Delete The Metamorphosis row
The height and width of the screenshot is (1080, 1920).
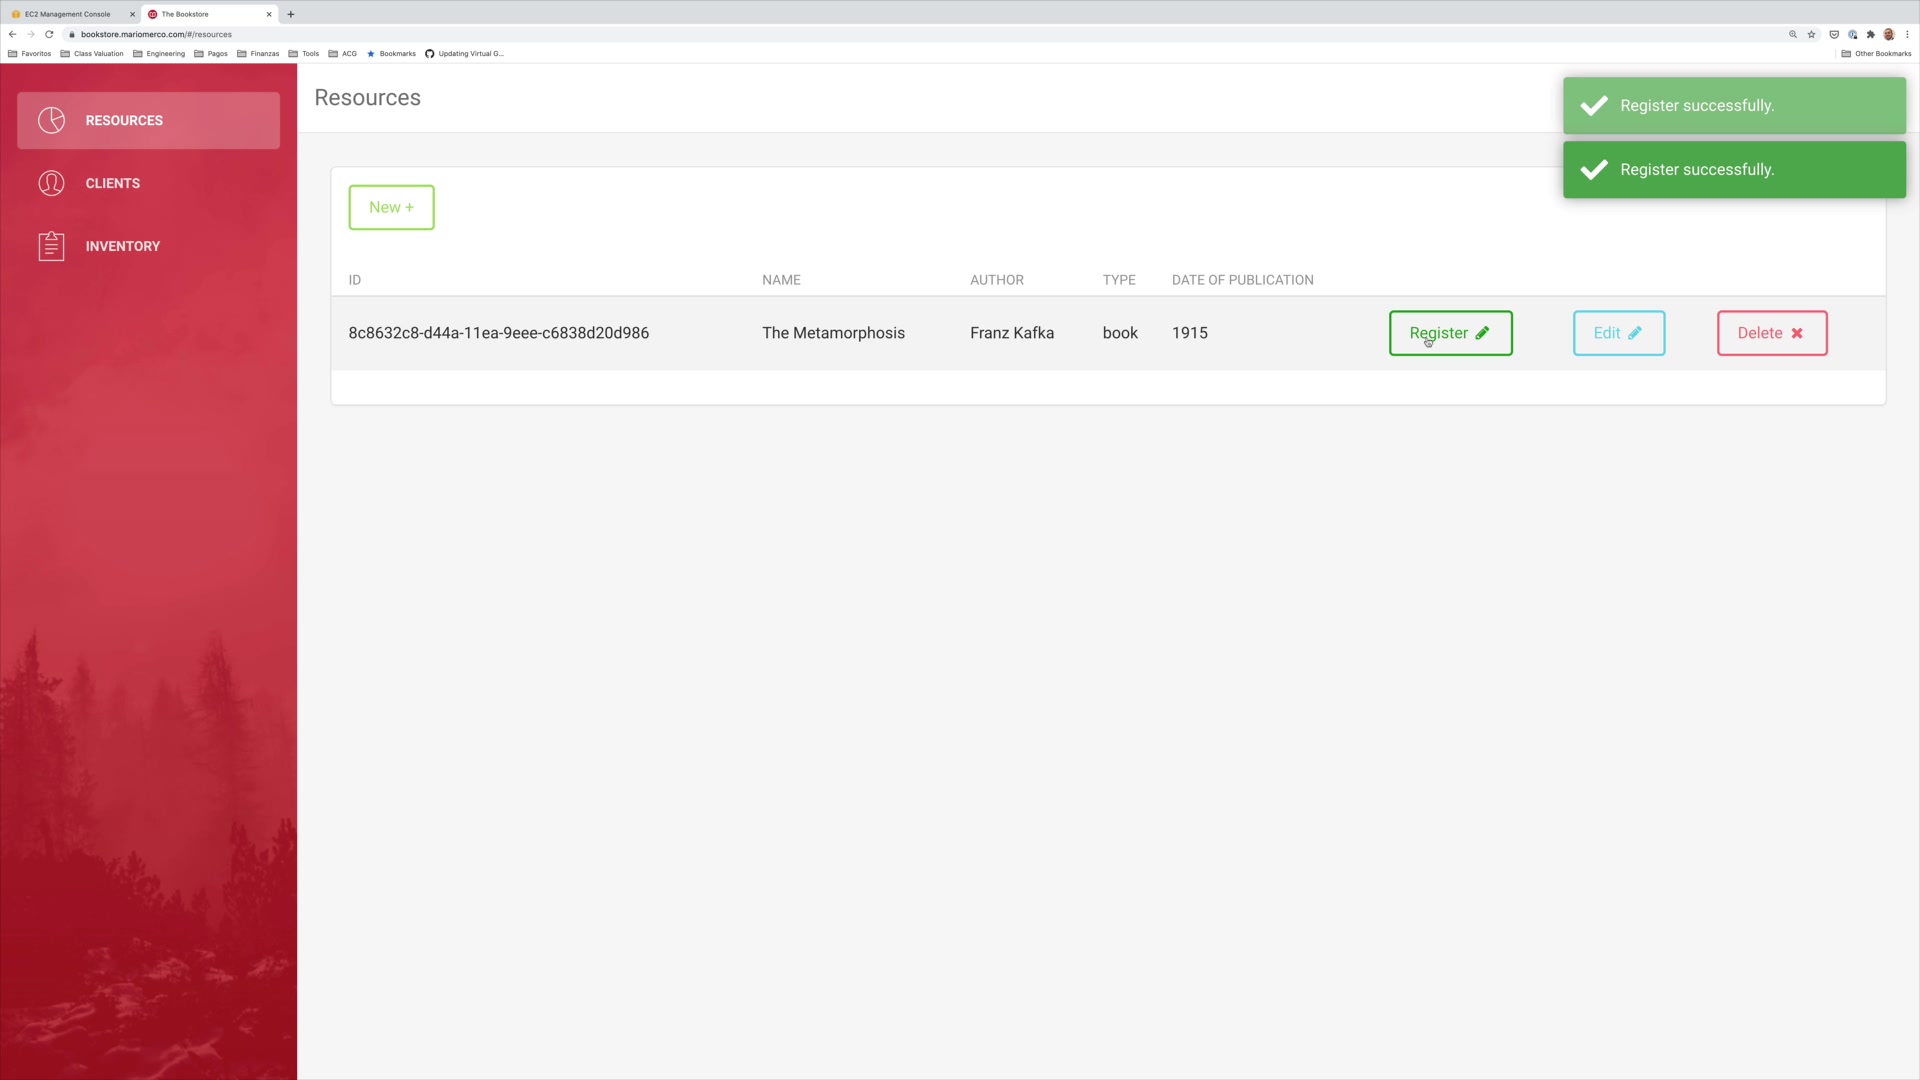pyautogui.click(x=1771, y=333)
